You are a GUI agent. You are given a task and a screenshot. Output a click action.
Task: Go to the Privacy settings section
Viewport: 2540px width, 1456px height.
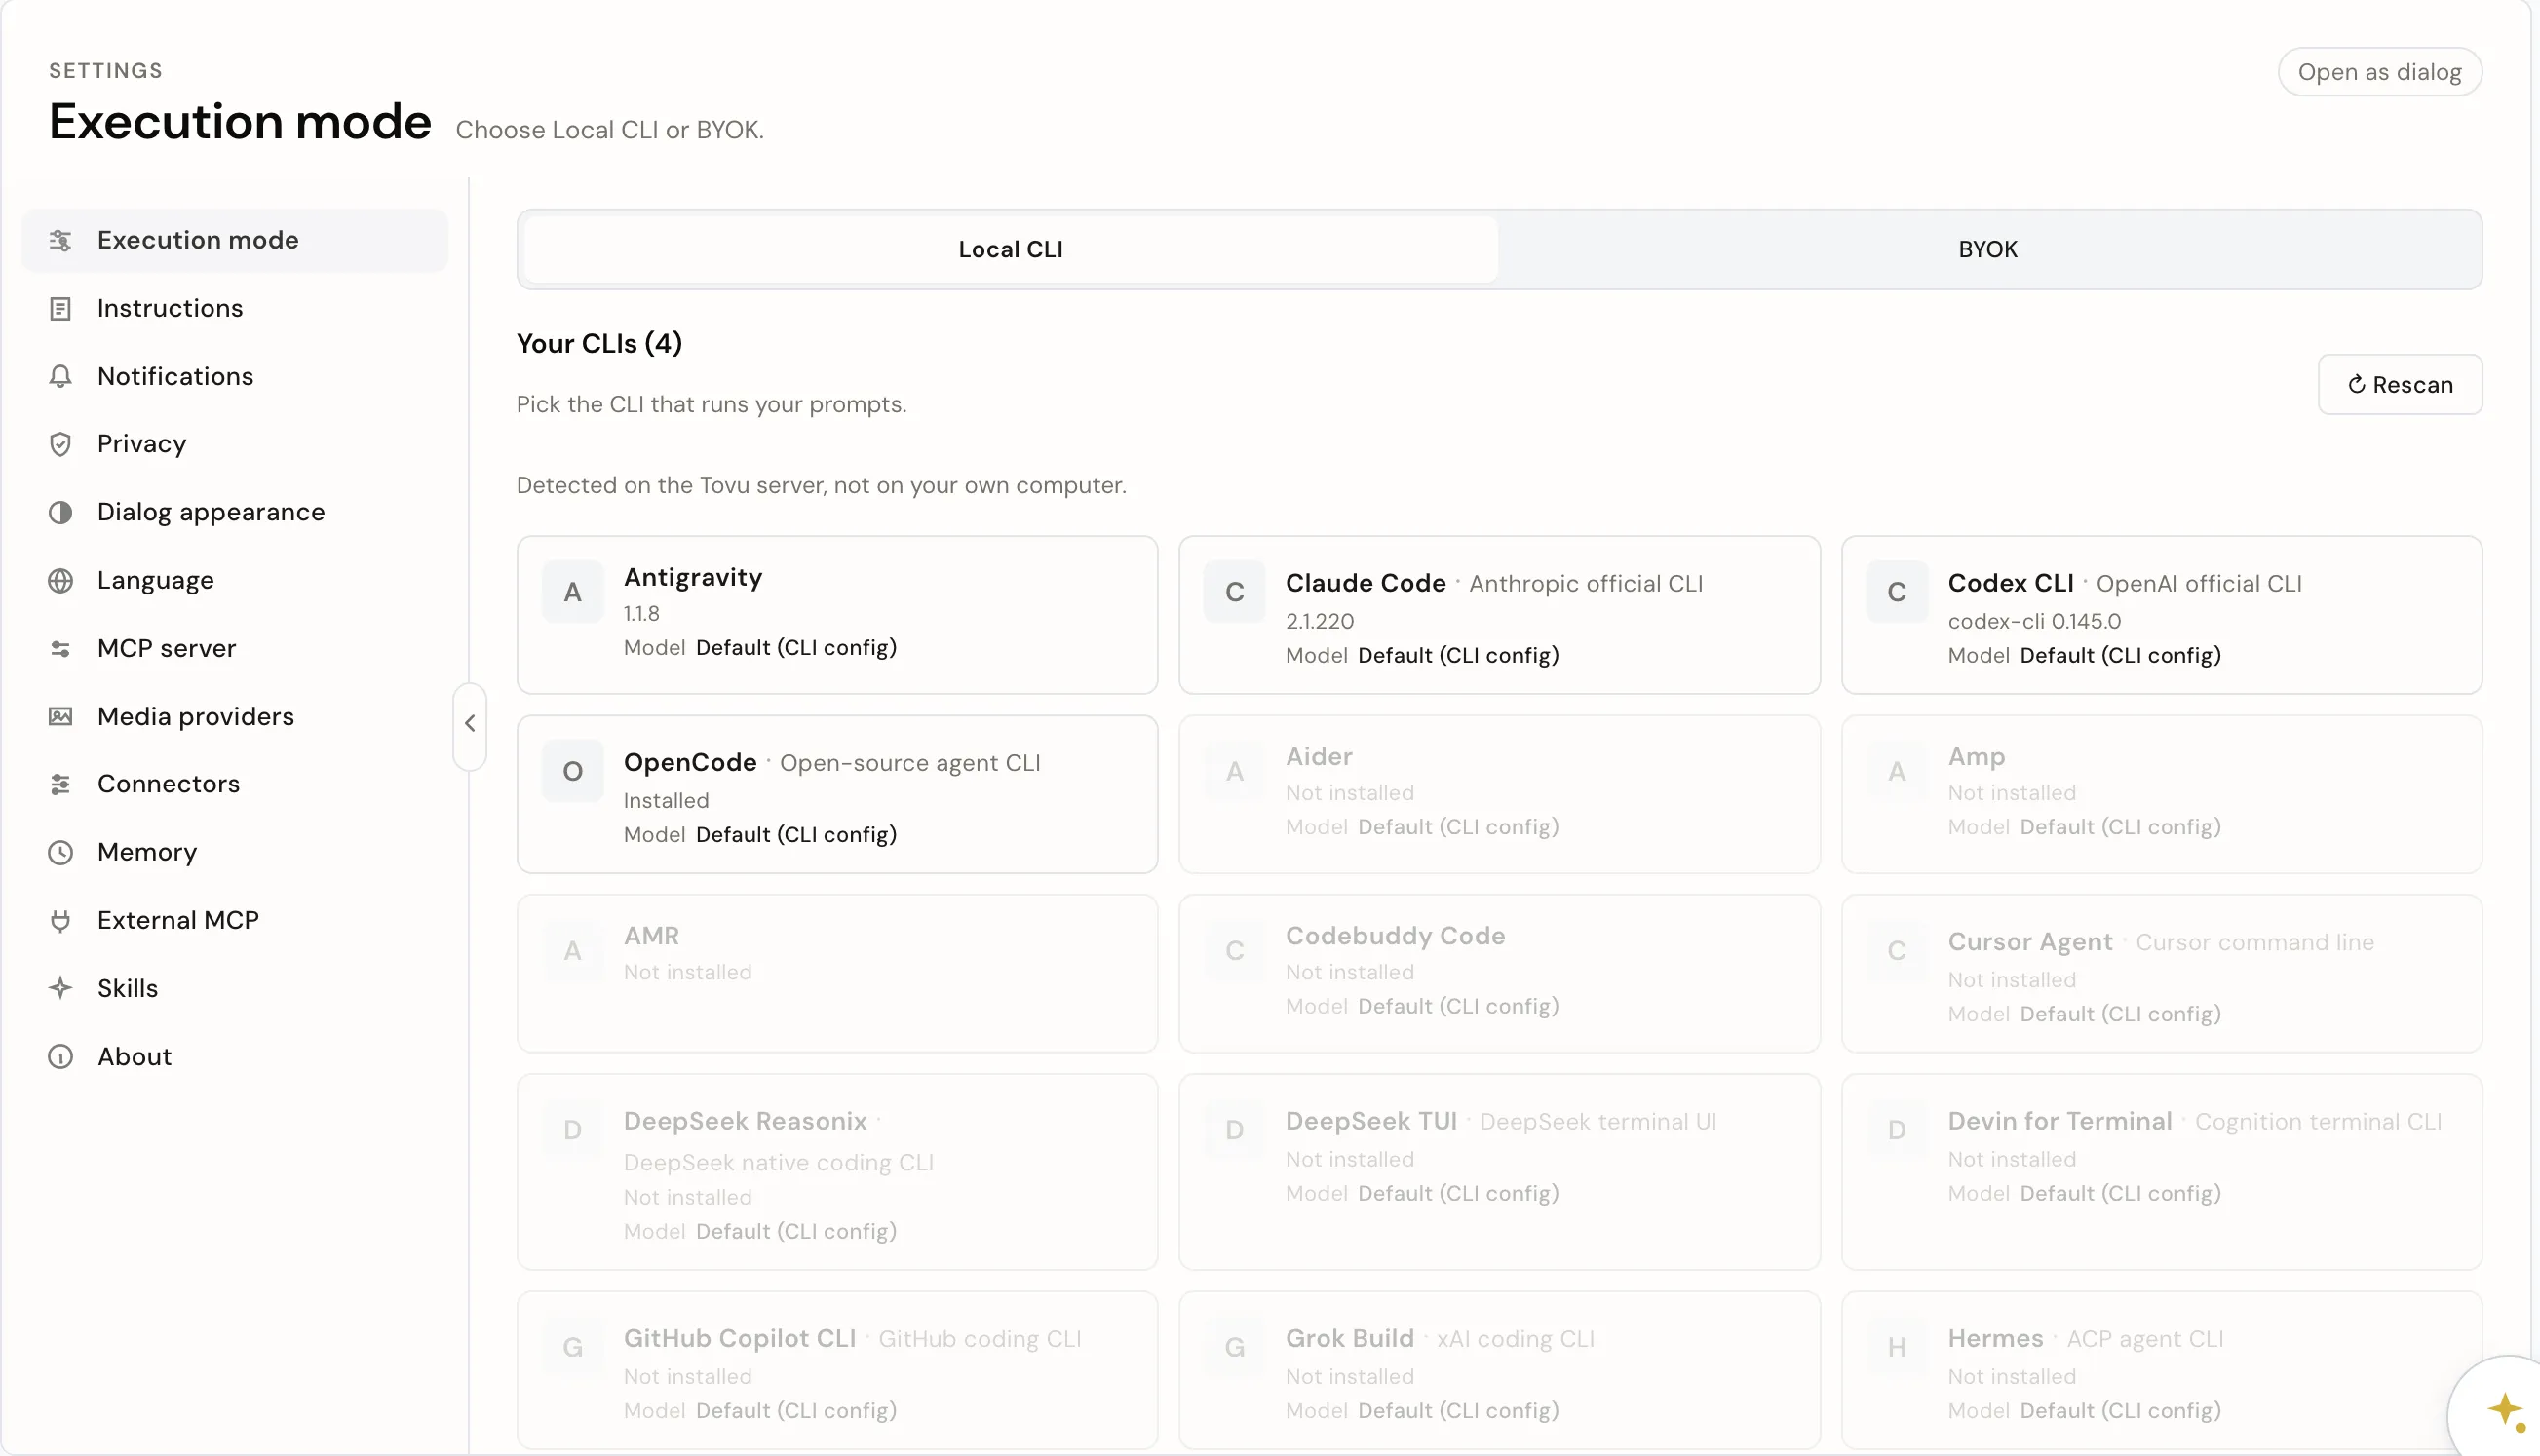(x=235, y=444)
